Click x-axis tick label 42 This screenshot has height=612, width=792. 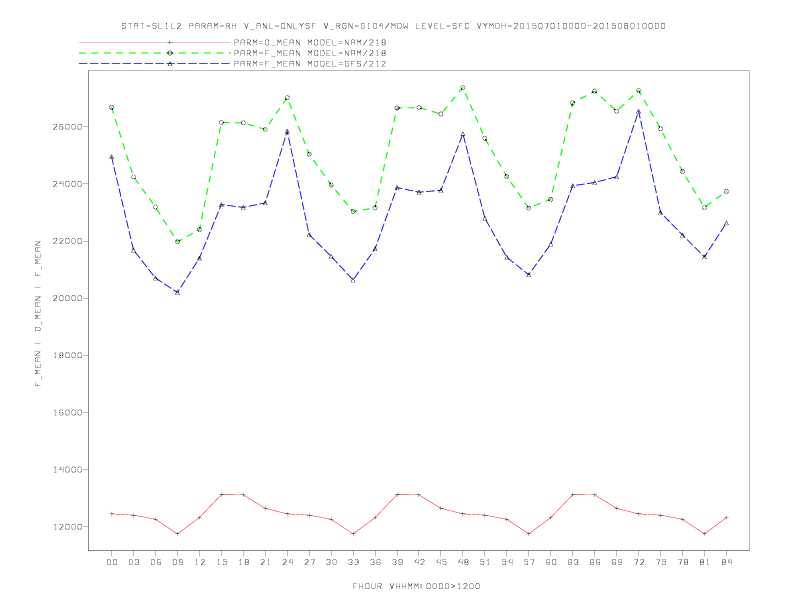click(419, 562)
